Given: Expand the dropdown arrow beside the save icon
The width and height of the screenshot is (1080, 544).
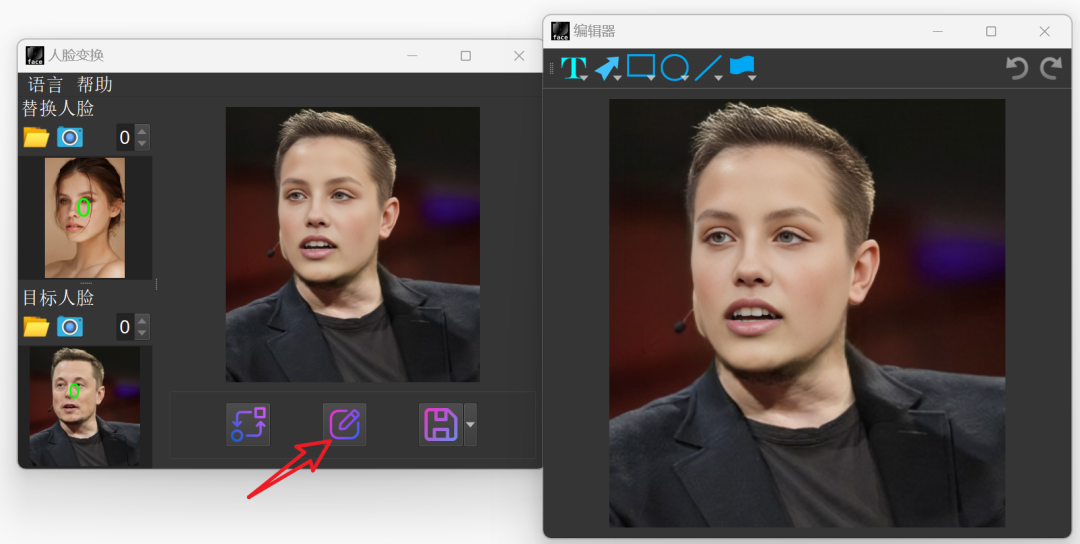Looking at the screenshot, I should pyautogui.click(x=470, y=424).
